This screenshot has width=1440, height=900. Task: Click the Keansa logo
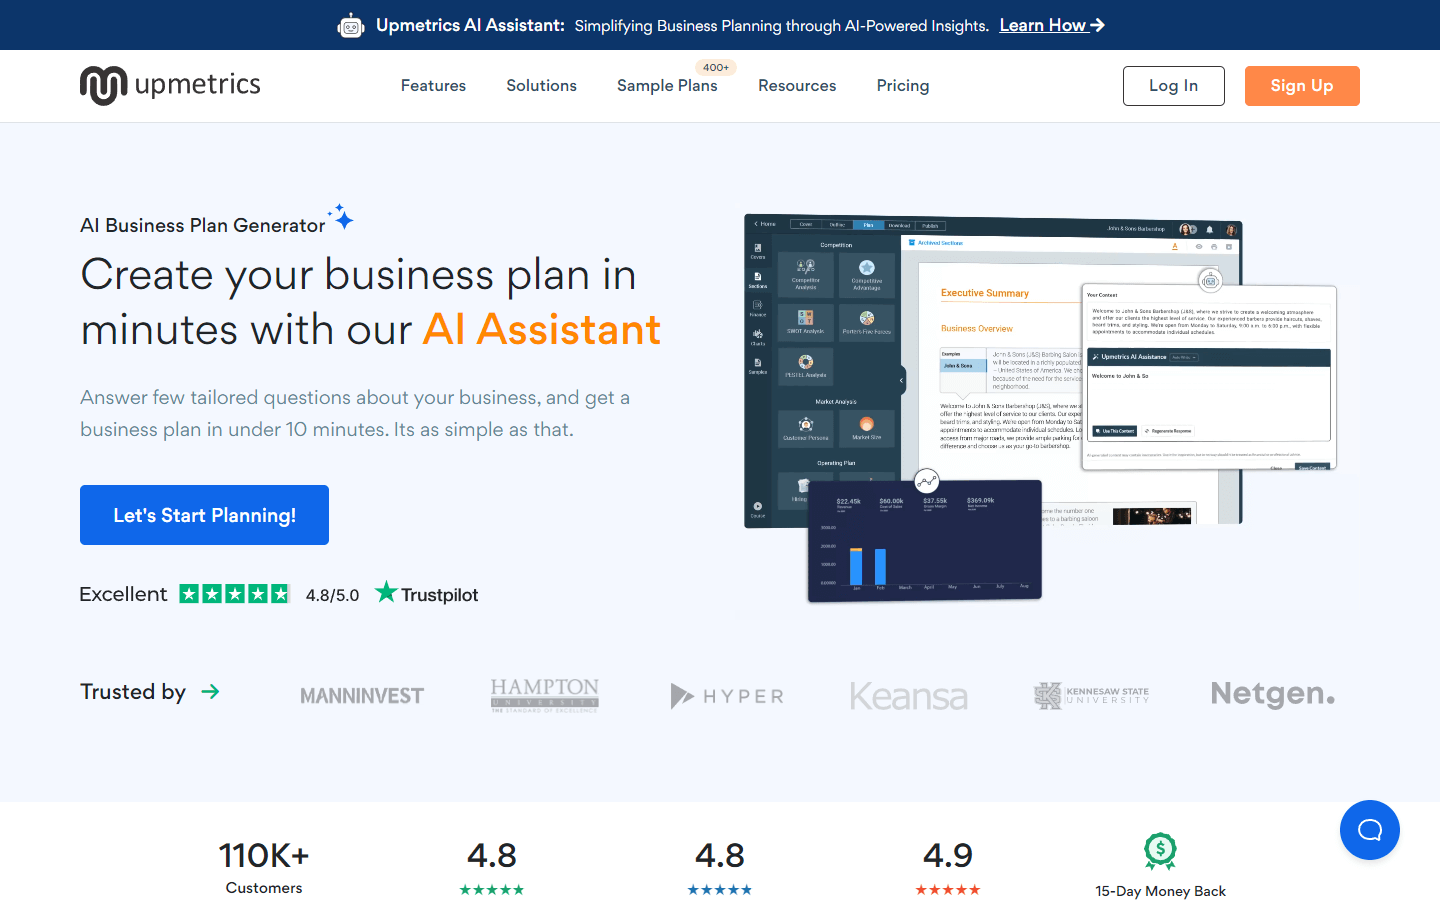[x=909, y=696]
